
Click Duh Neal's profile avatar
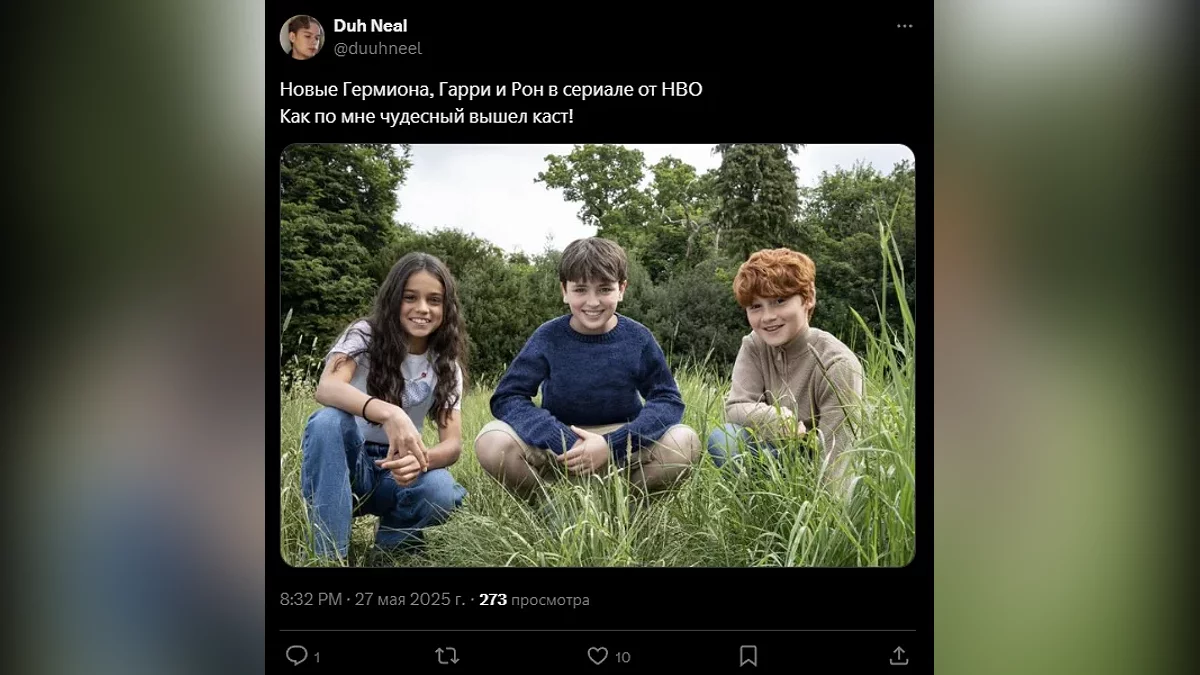[302, 37]
